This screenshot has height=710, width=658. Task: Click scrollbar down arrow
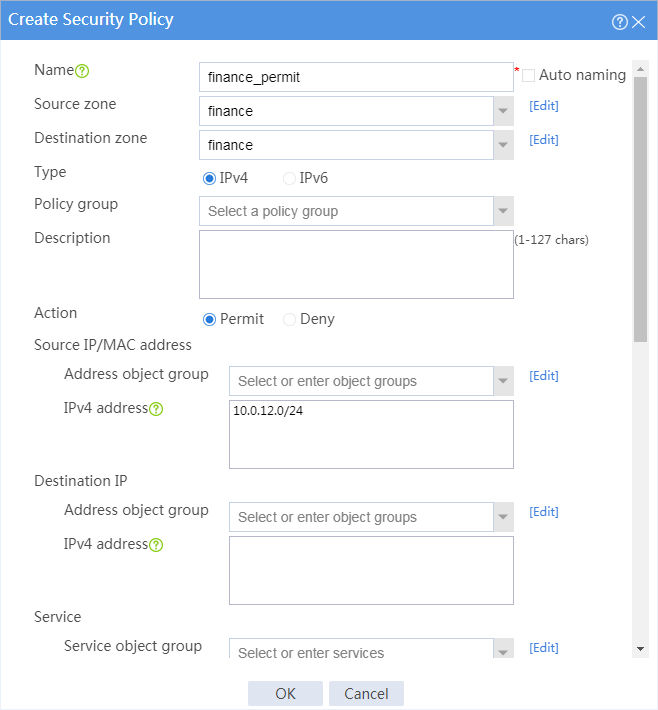coord(640,649)
